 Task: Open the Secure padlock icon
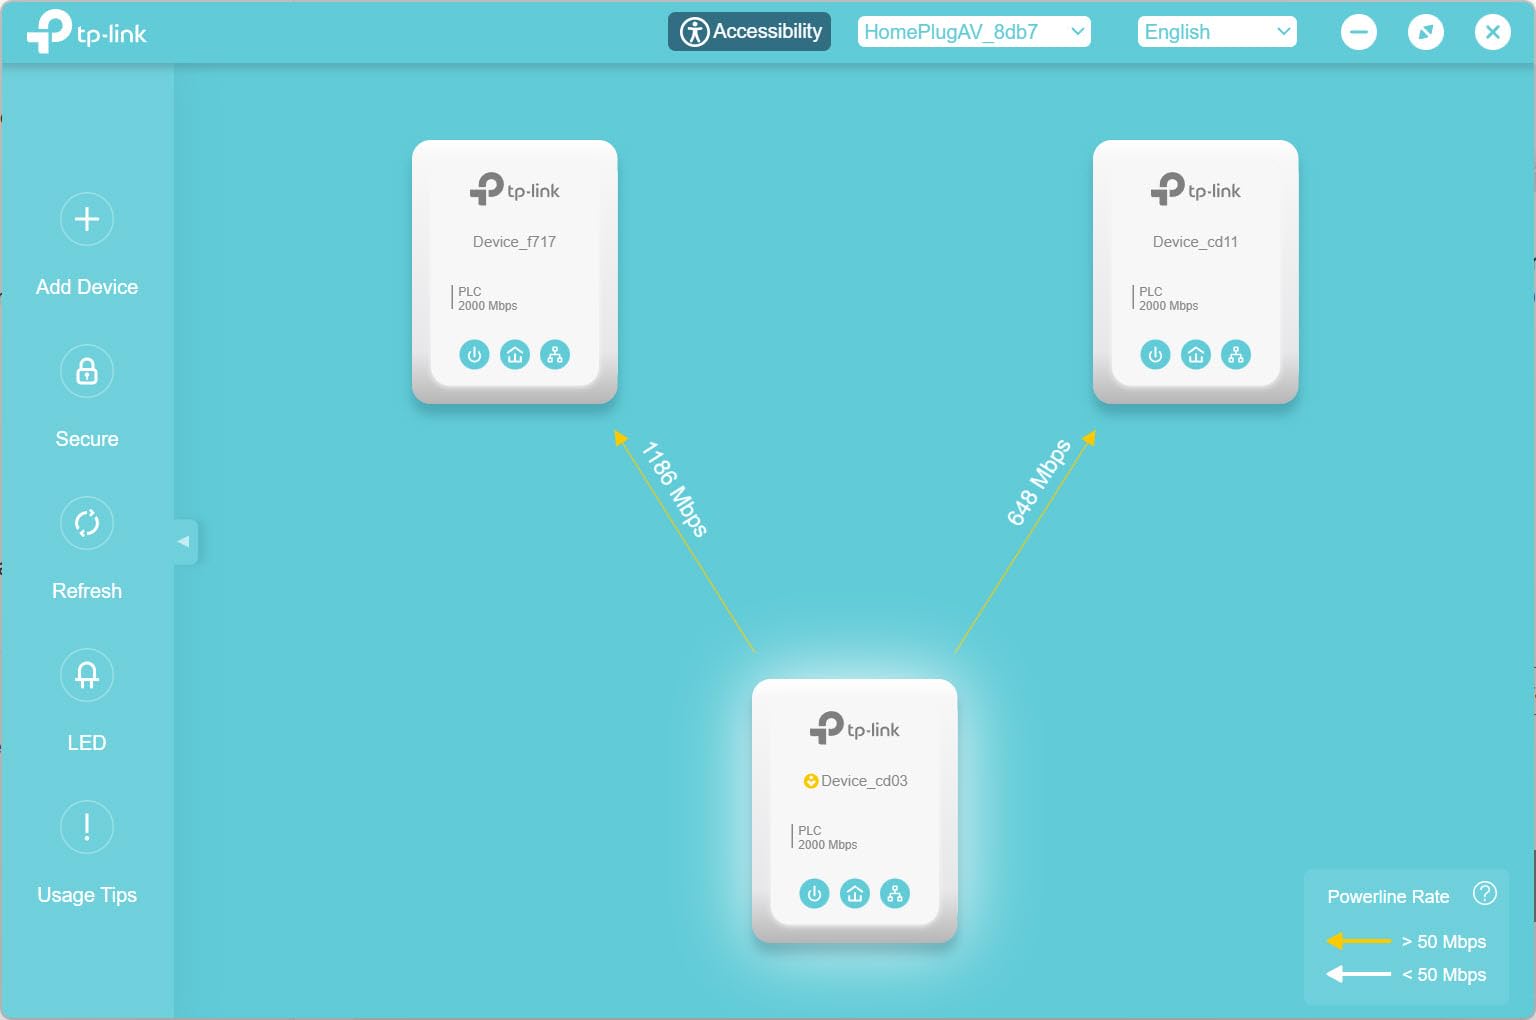coord(87,371)
